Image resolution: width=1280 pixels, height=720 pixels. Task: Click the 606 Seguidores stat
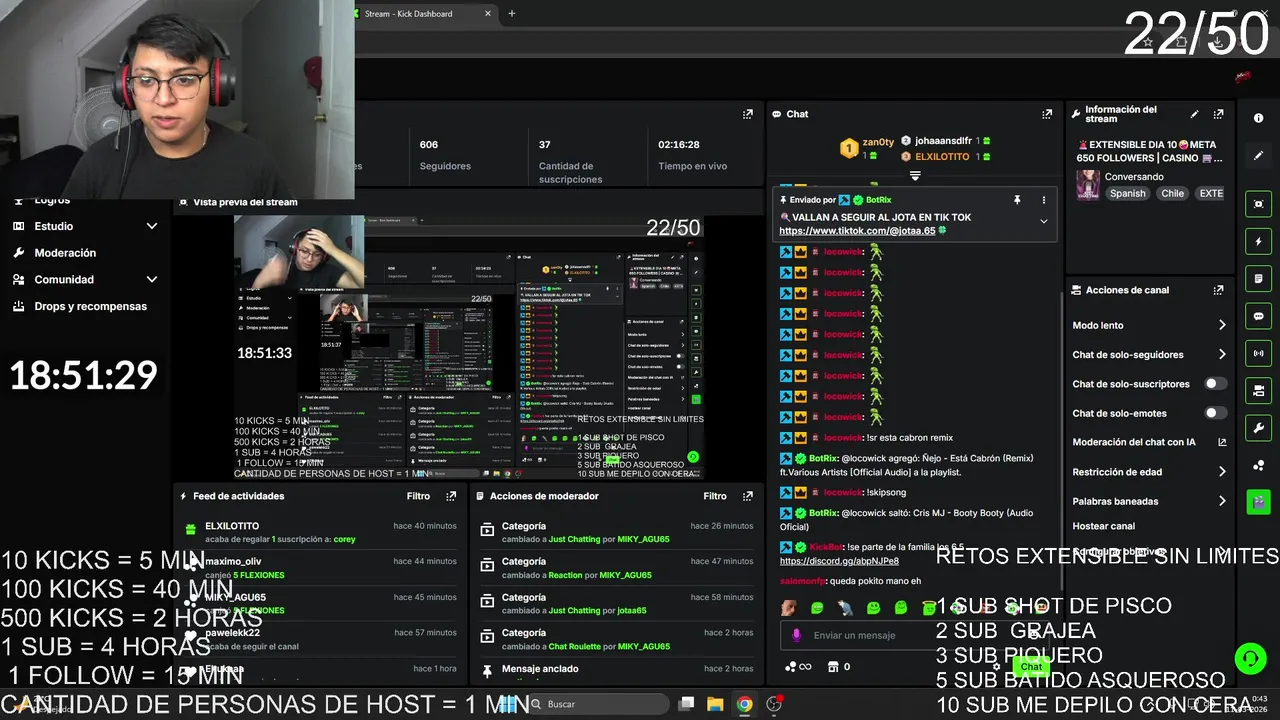444,154
